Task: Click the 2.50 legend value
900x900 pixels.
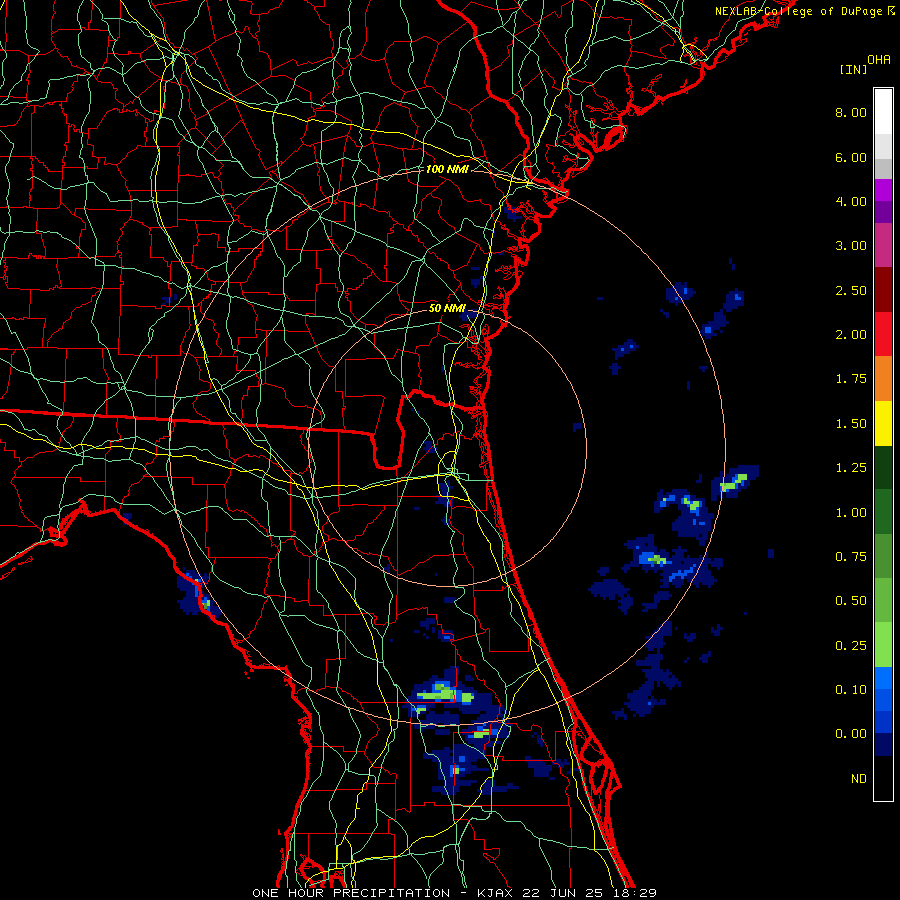Action: click(x=851, y=290)
